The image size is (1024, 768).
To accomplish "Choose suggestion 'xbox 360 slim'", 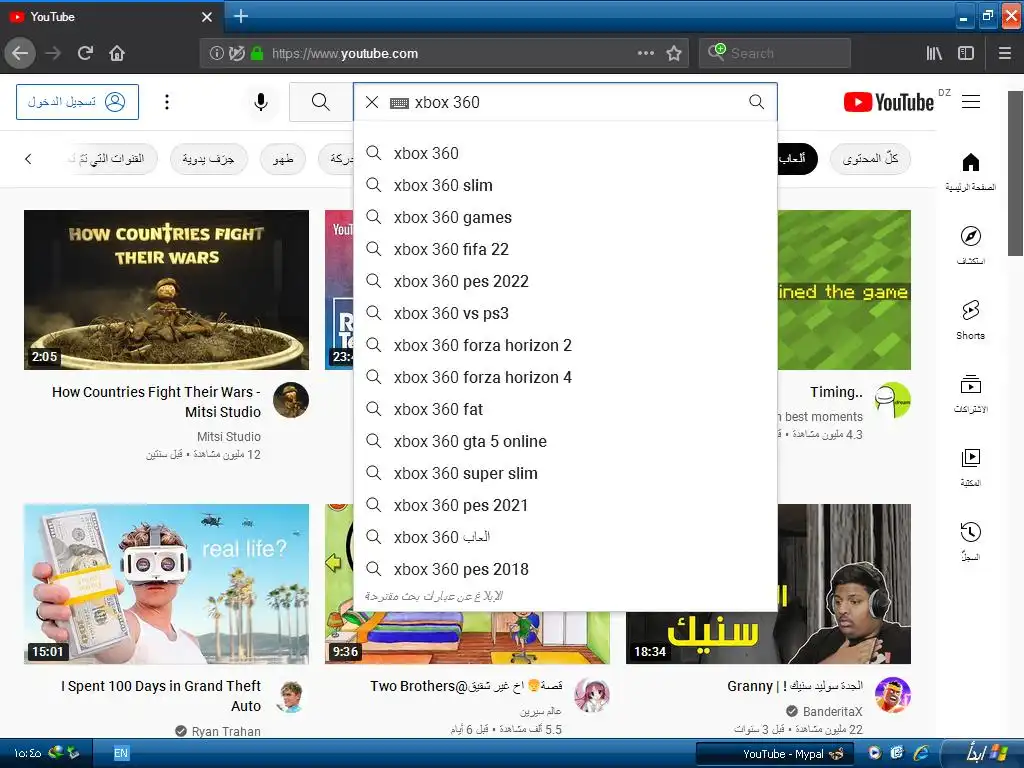I will (x=566, y=185).
